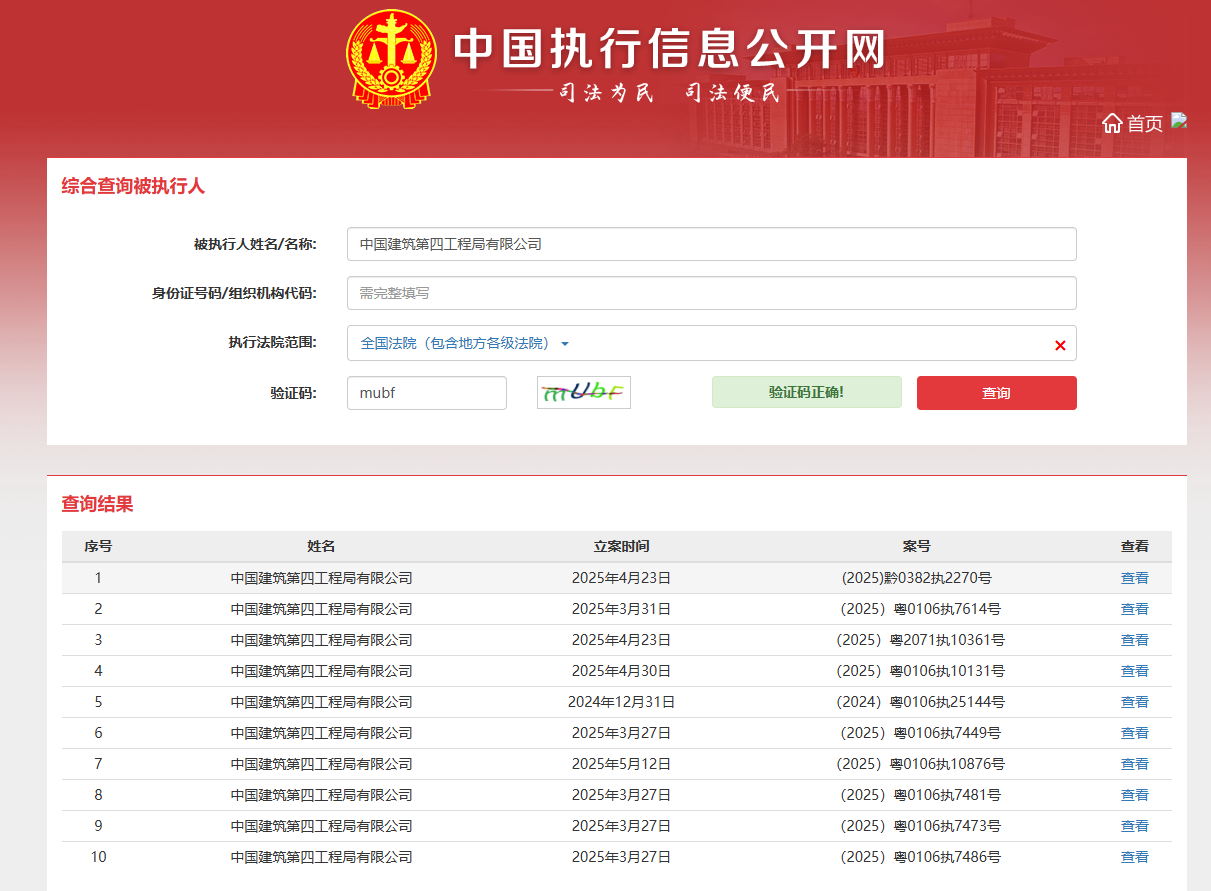The width and height of the screenshot is (1211, 891).
Task: Click the home icon beside 首页
Action: click(x=1112, y=123)
